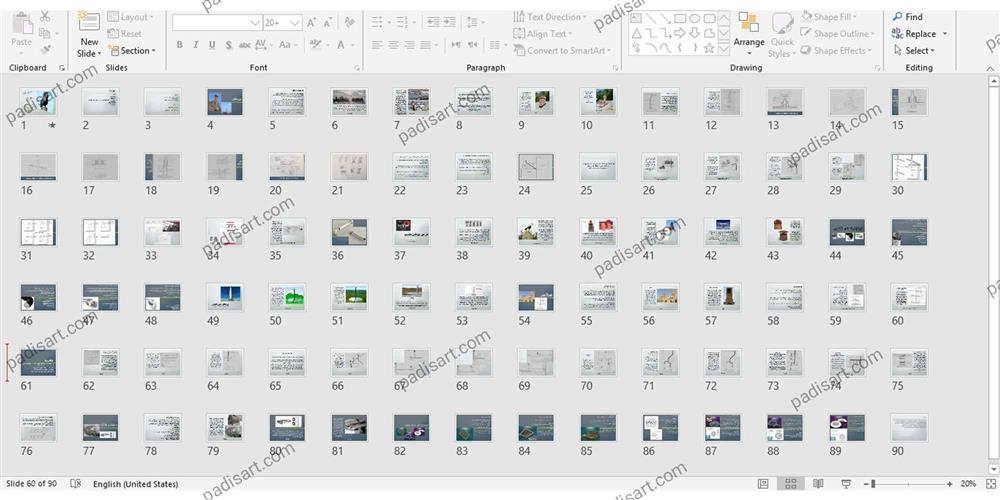Expand the Replace dropdown arrow
The height and width of the screenshot is (500, 1000).
pyautogui.click(x=945, y=34)
